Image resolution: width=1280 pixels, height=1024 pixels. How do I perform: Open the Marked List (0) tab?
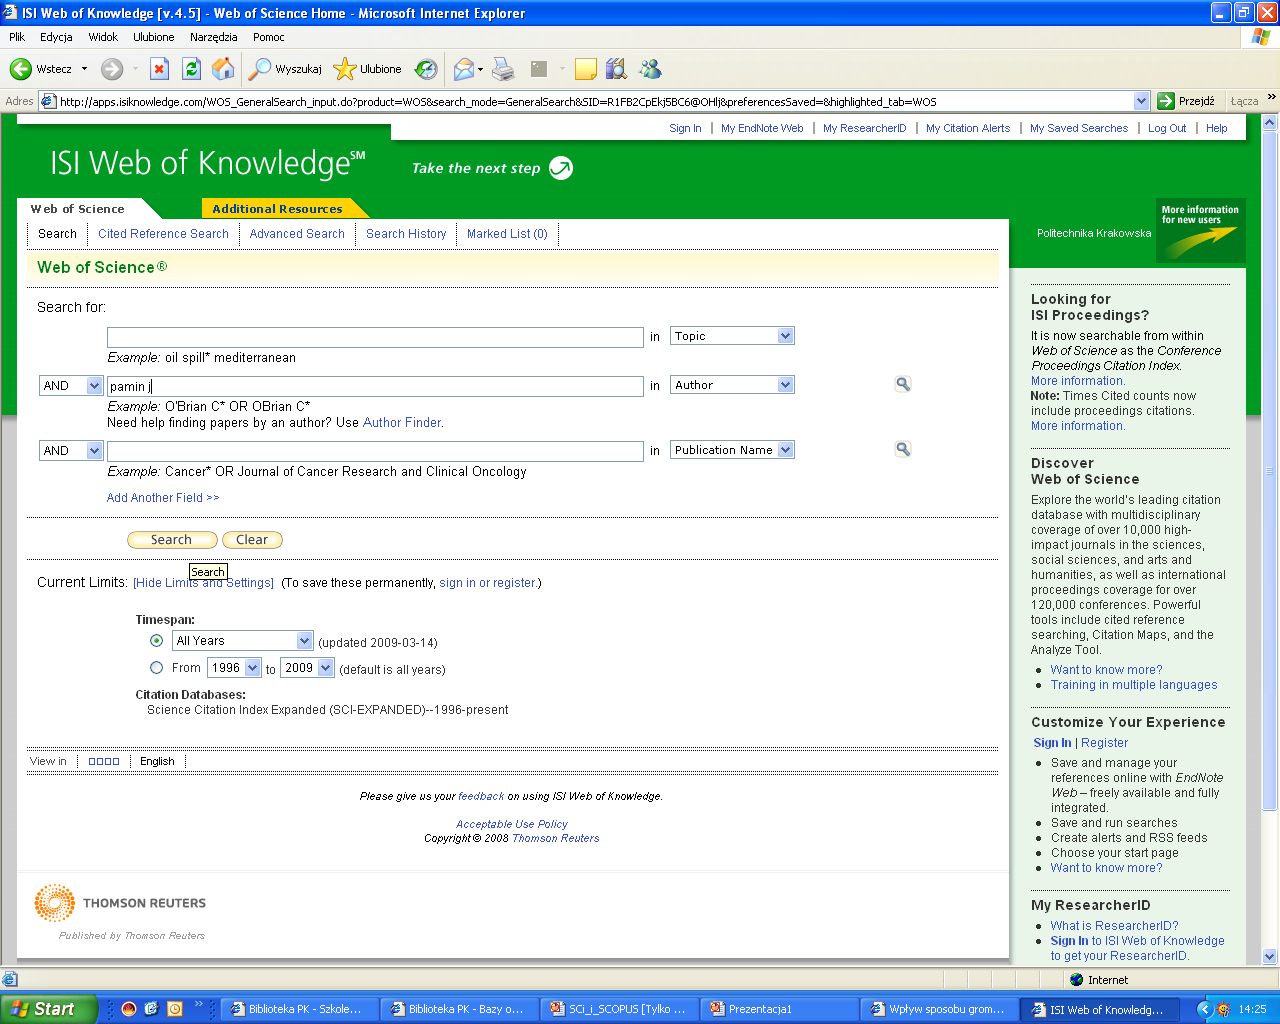tap(507, 233)
